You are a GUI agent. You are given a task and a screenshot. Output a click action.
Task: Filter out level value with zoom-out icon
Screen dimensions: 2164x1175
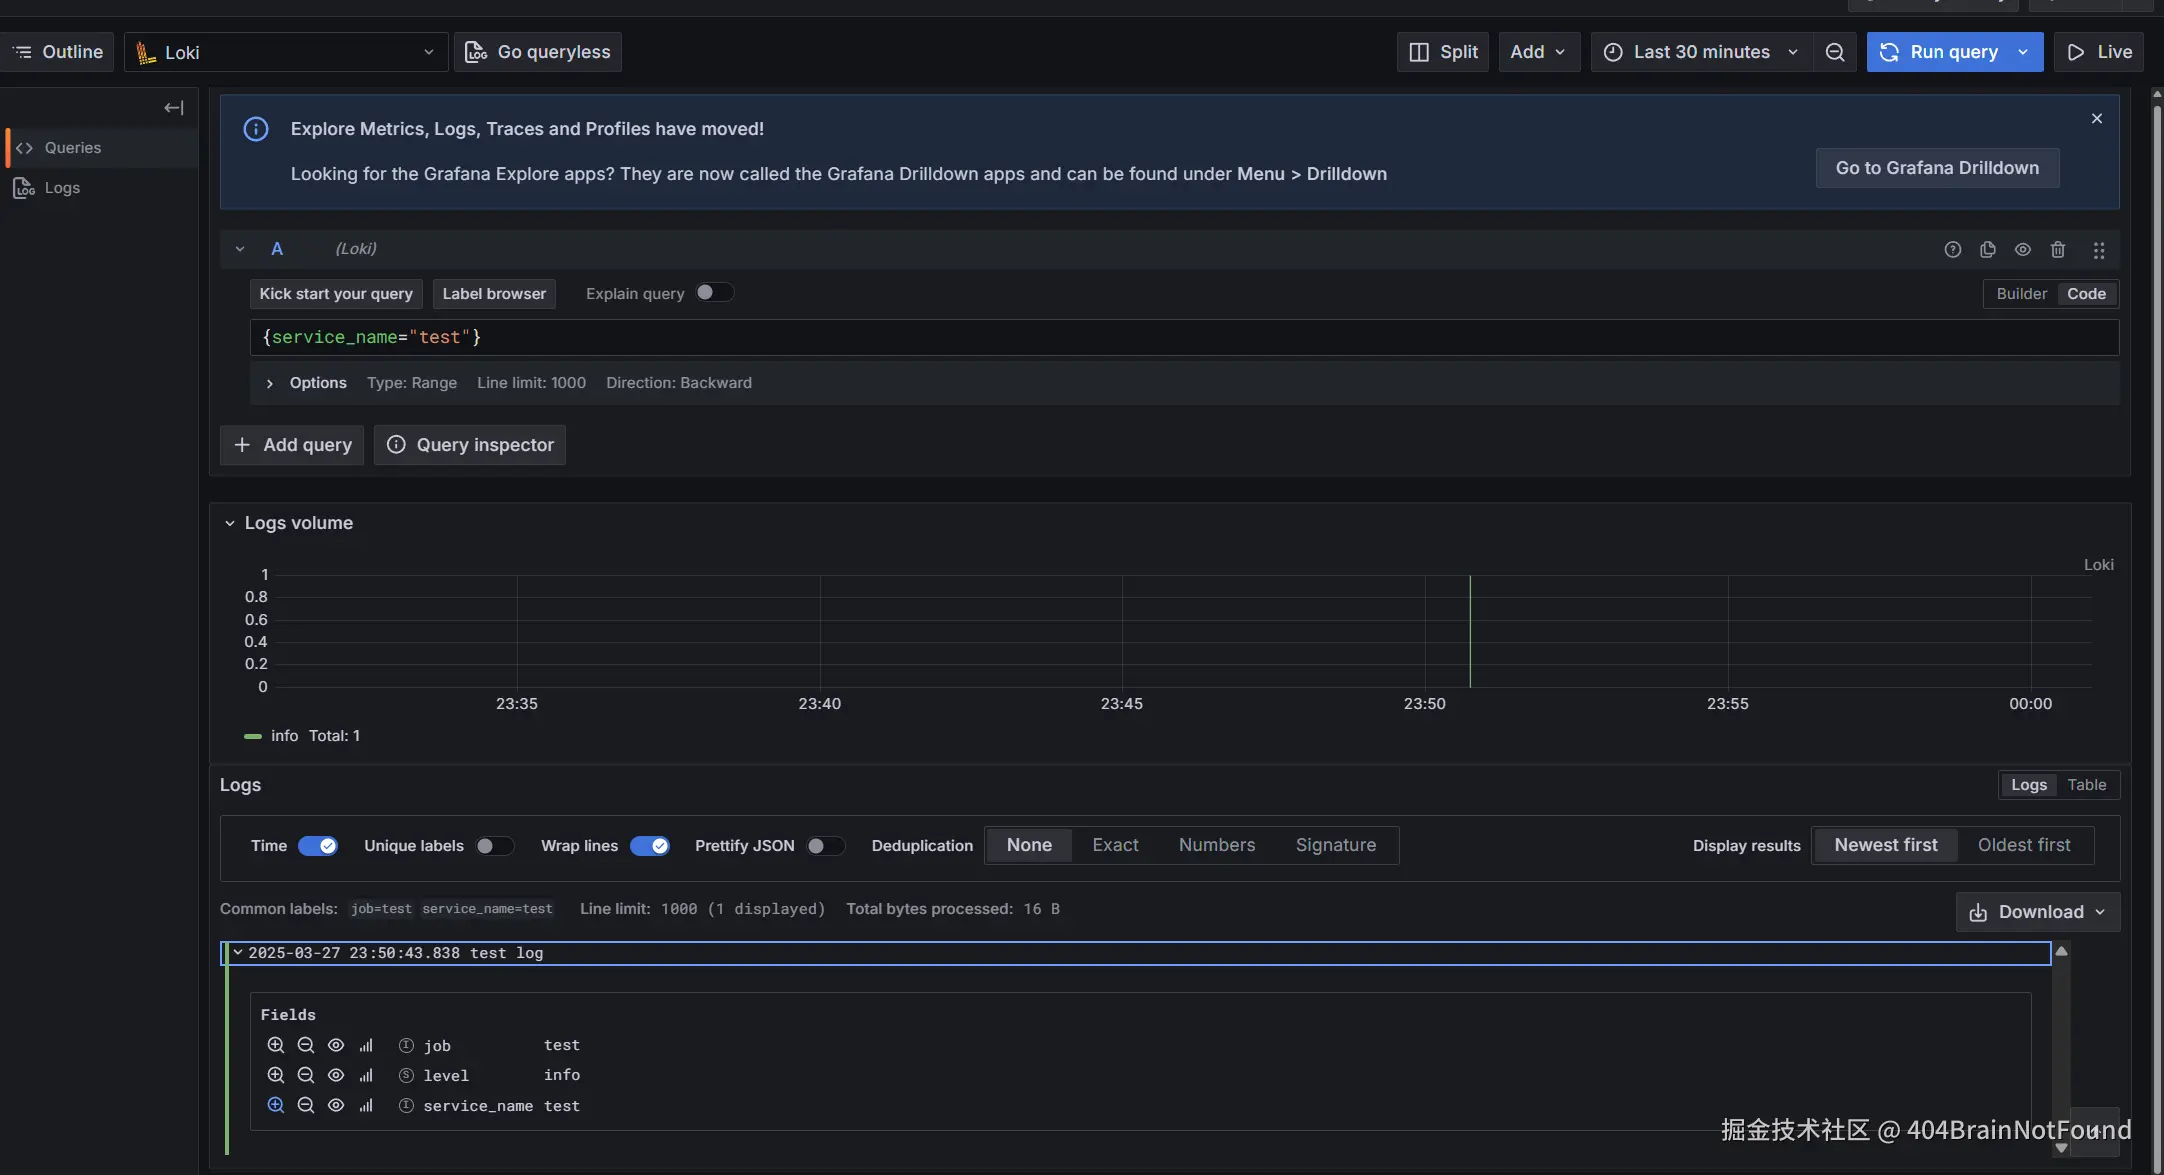(306, 1075)
